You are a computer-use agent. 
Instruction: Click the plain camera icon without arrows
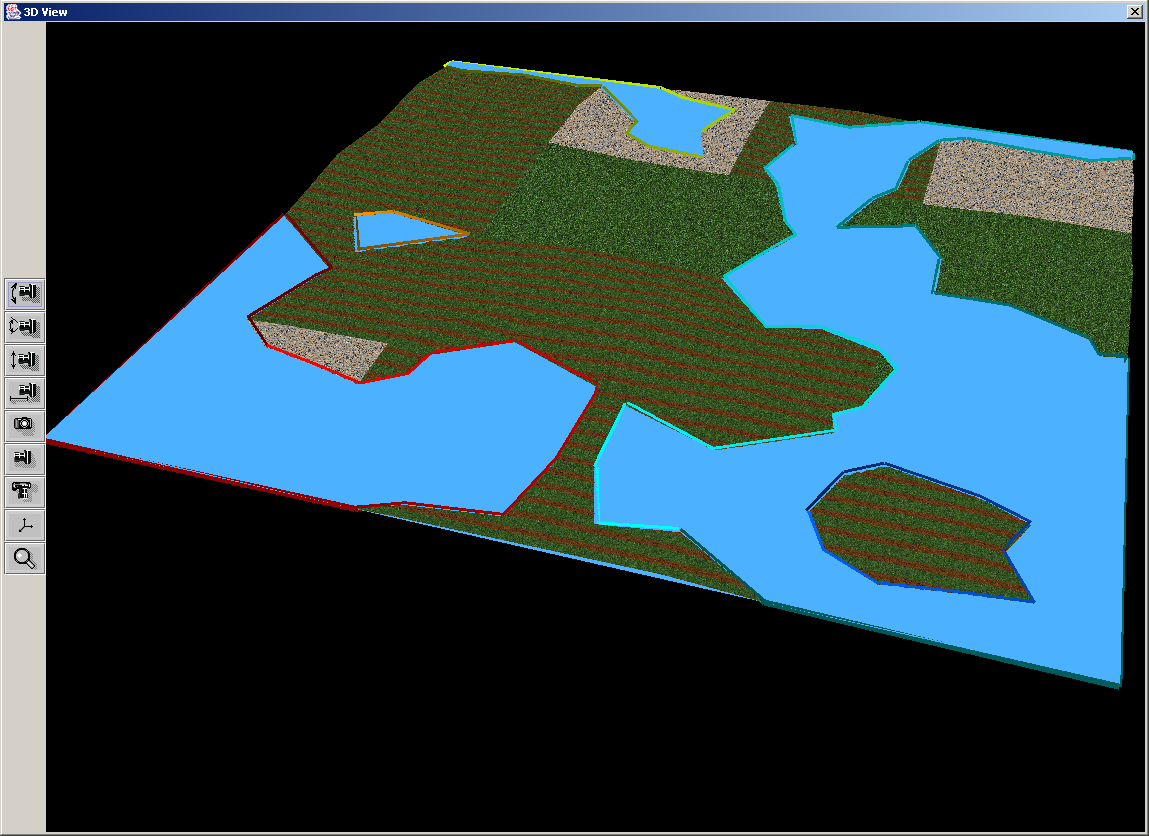pos(25,459)
